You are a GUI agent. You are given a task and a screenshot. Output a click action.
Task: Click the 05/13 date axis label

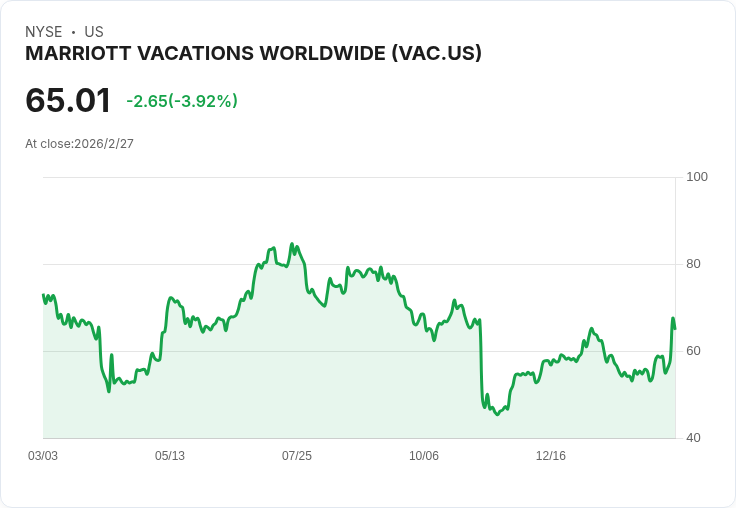[170, 456]
